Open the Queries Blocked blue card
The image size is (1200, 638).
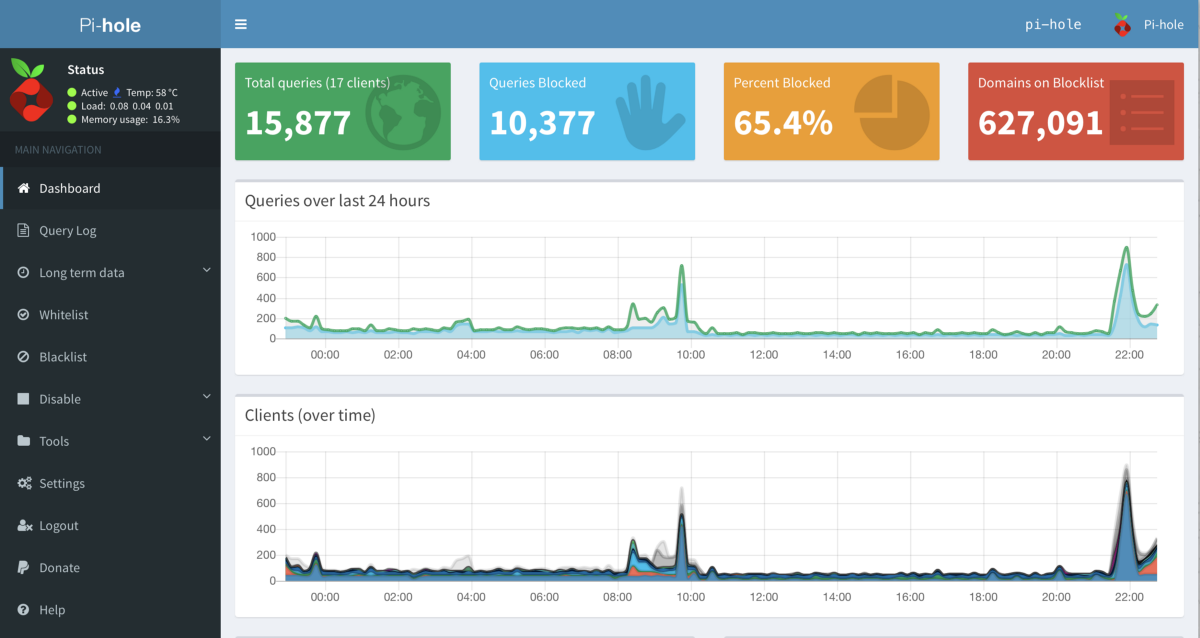tap(587, 111)
